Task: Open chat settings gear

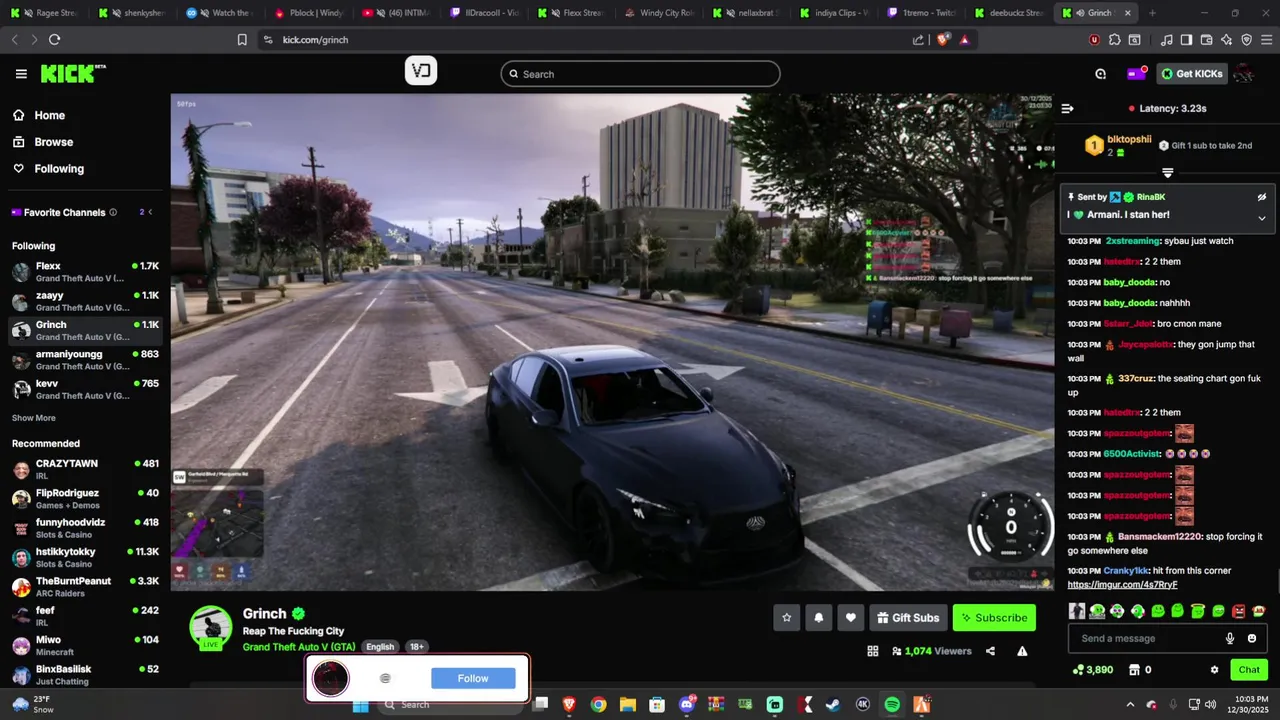Action: point(1214,670)
